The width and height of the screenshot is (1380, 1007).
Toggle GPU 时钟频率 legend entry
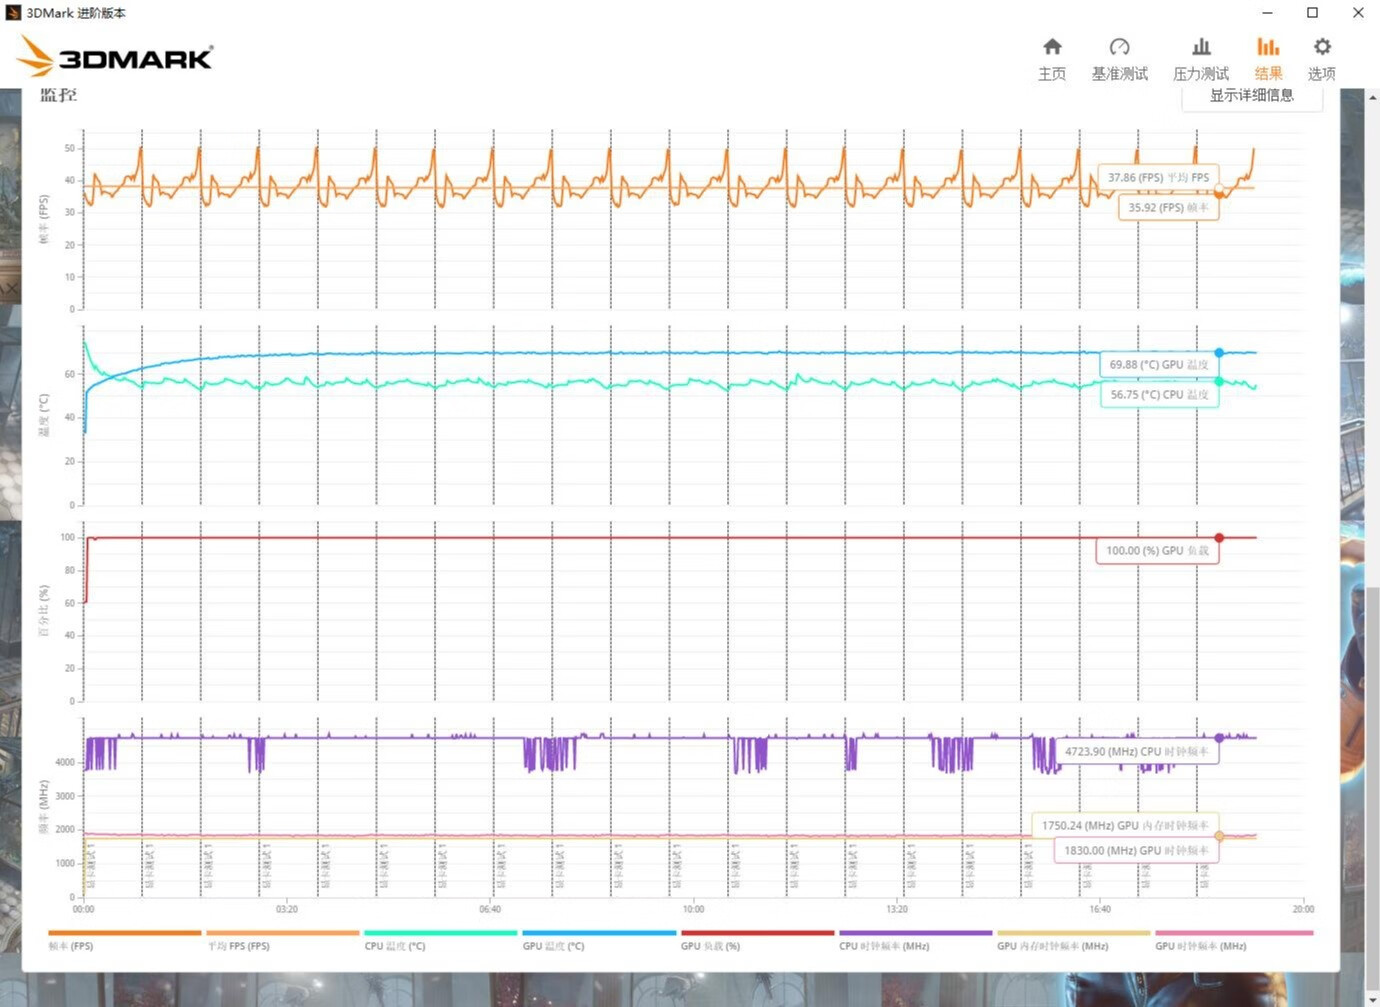pyautogui.click(x=1233, y=939)
